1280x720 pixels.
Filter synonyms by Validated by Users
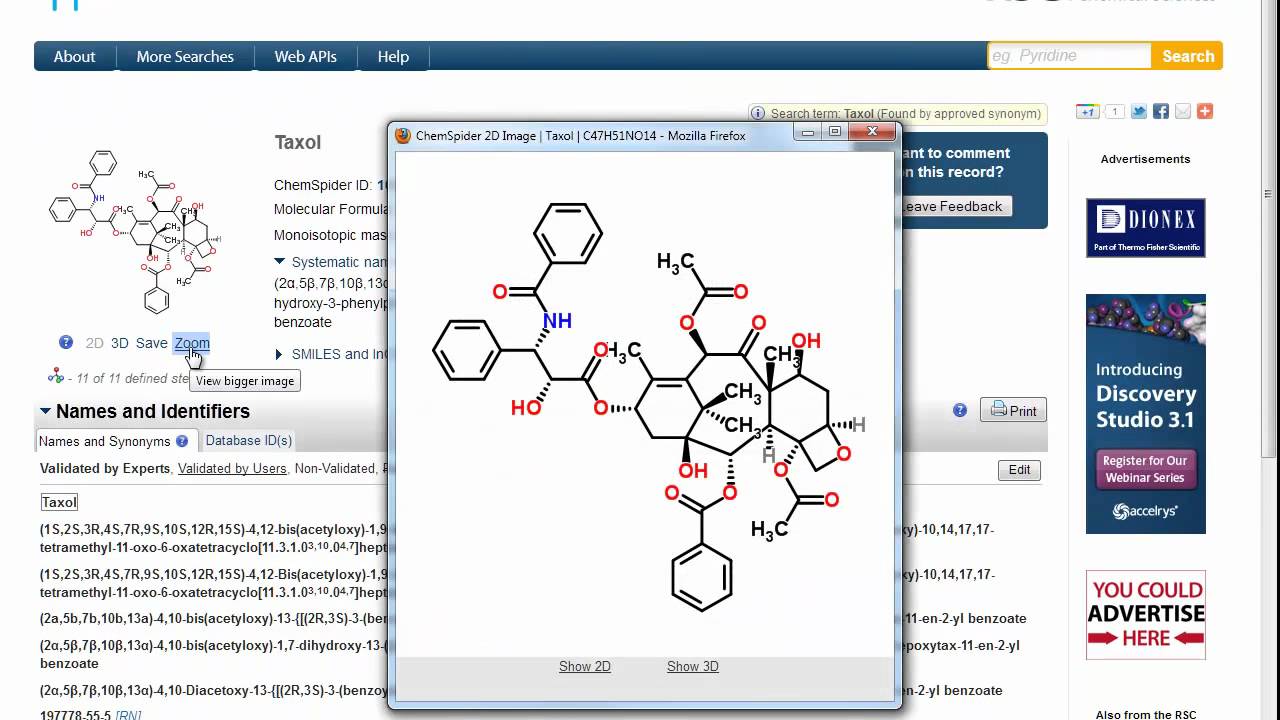tap(232, 468)
